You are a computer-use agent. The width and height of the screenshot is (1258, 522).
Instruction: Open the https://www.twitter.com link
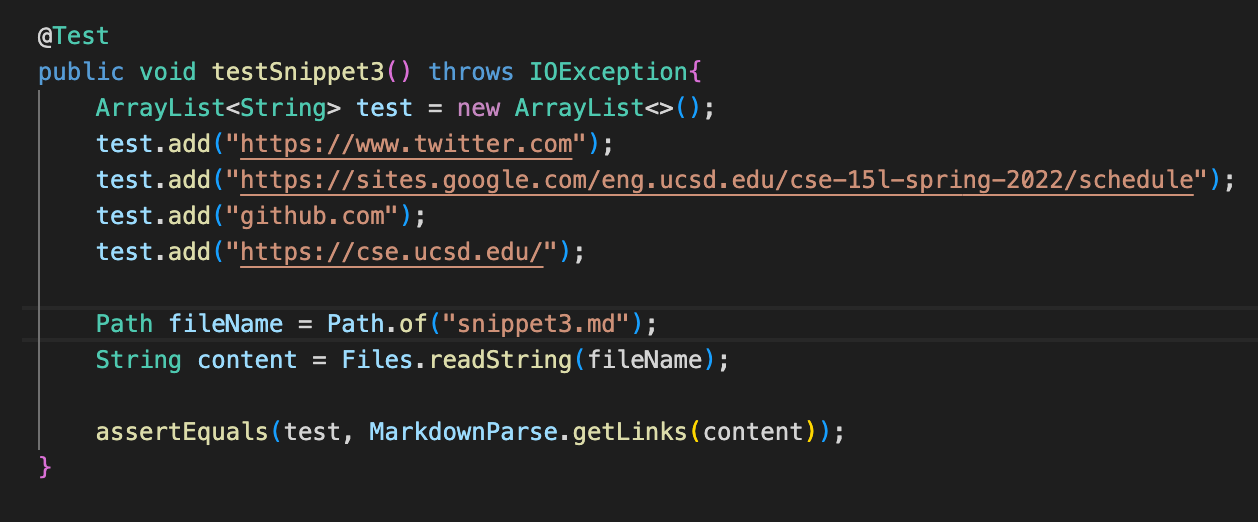point(406,144)
